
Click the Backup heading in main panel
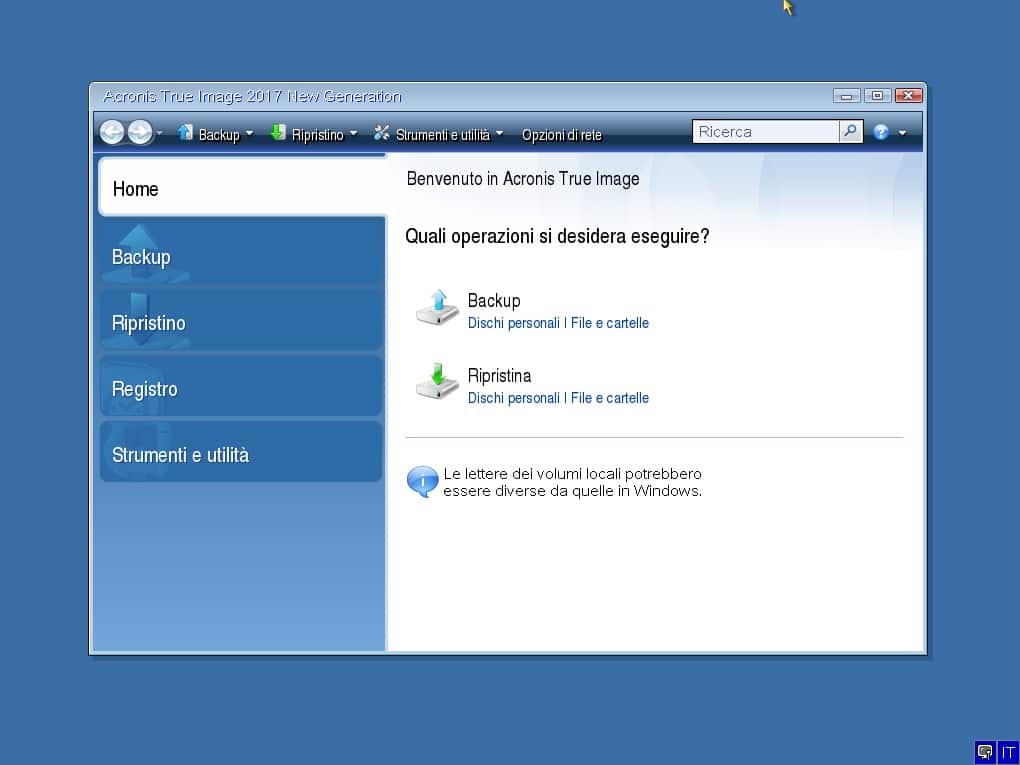pos(494,301)
